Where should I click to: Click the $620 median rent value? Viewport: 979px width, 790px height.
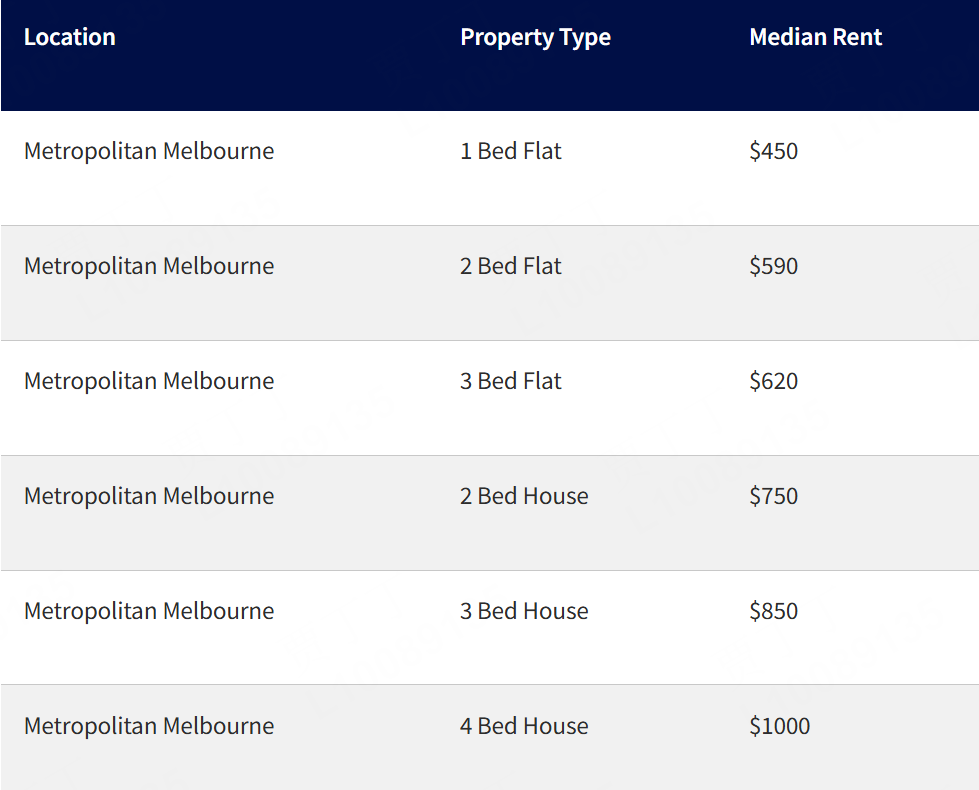[773, 382]
